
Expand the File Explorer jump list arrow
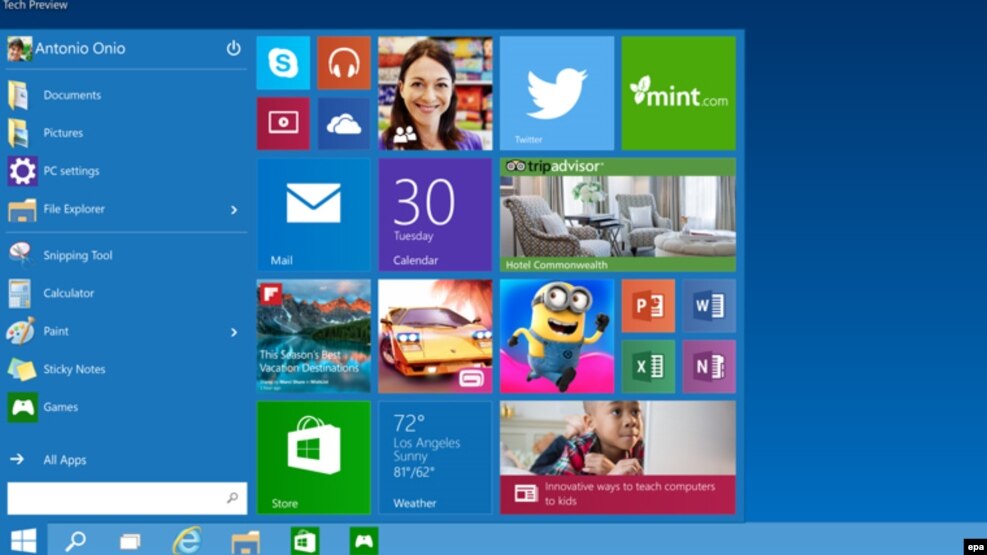click(x=234, y=210)
